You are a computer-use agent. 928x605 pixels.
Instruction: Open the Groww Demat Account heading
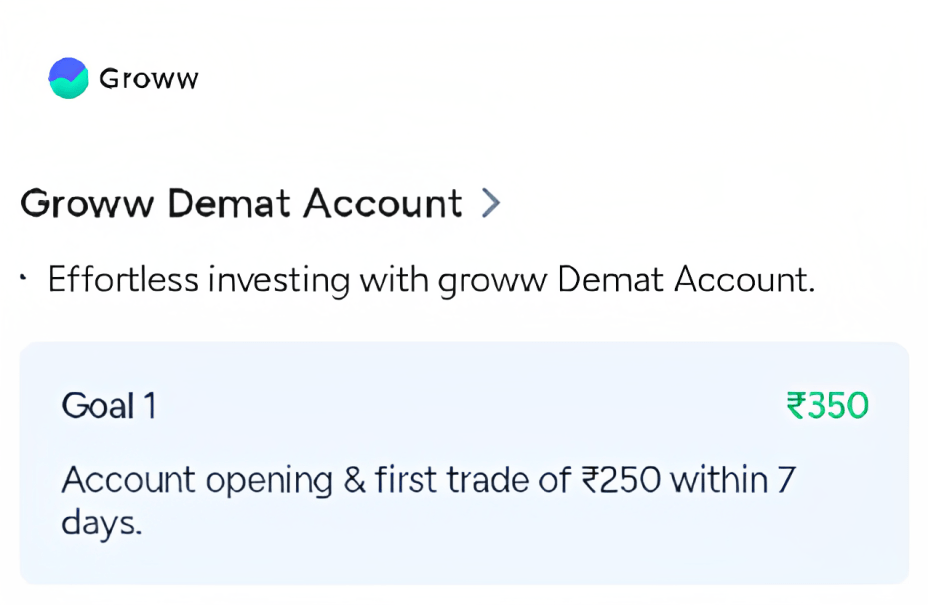click(241, 203)
